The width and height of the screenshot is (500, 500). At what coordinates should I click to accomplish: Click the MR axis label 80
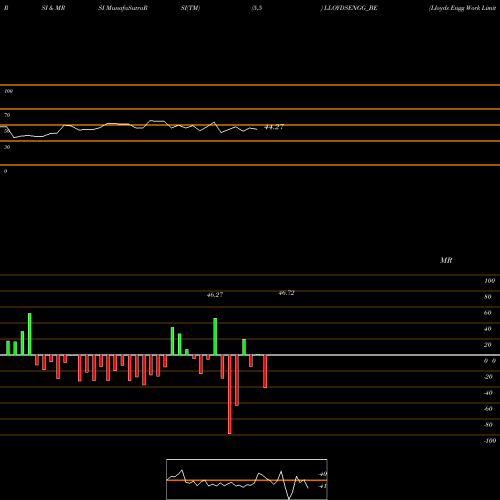click(x=488, y=297)
